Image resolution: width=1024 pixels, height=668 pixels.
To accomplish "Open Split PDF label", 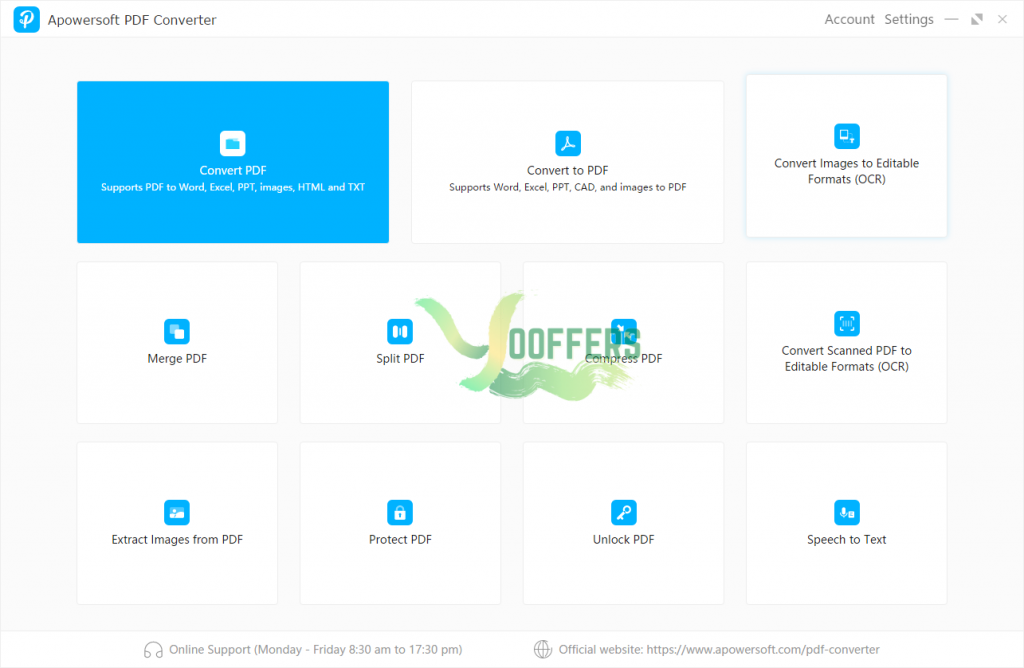I will coord(400,358).
